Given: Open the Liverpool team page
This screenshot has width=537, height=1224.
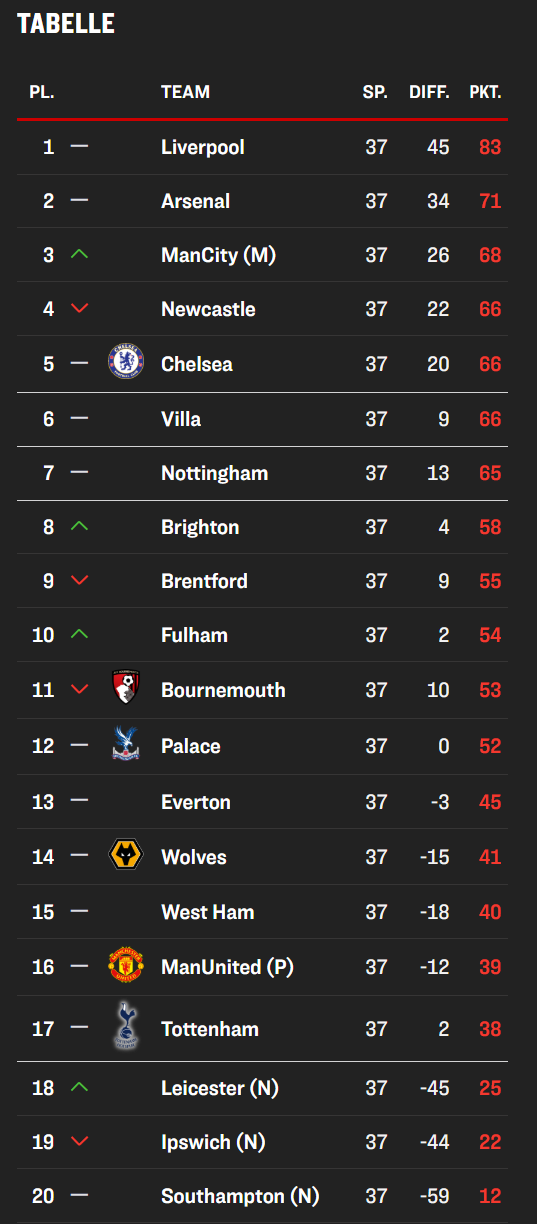Looking at the screenshot, I should point(203,147).
